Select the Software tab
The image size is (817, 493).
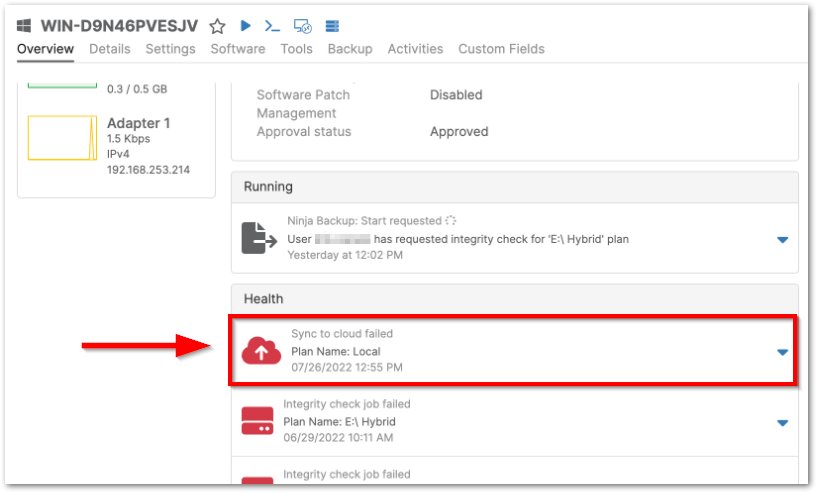pos(238,49)
